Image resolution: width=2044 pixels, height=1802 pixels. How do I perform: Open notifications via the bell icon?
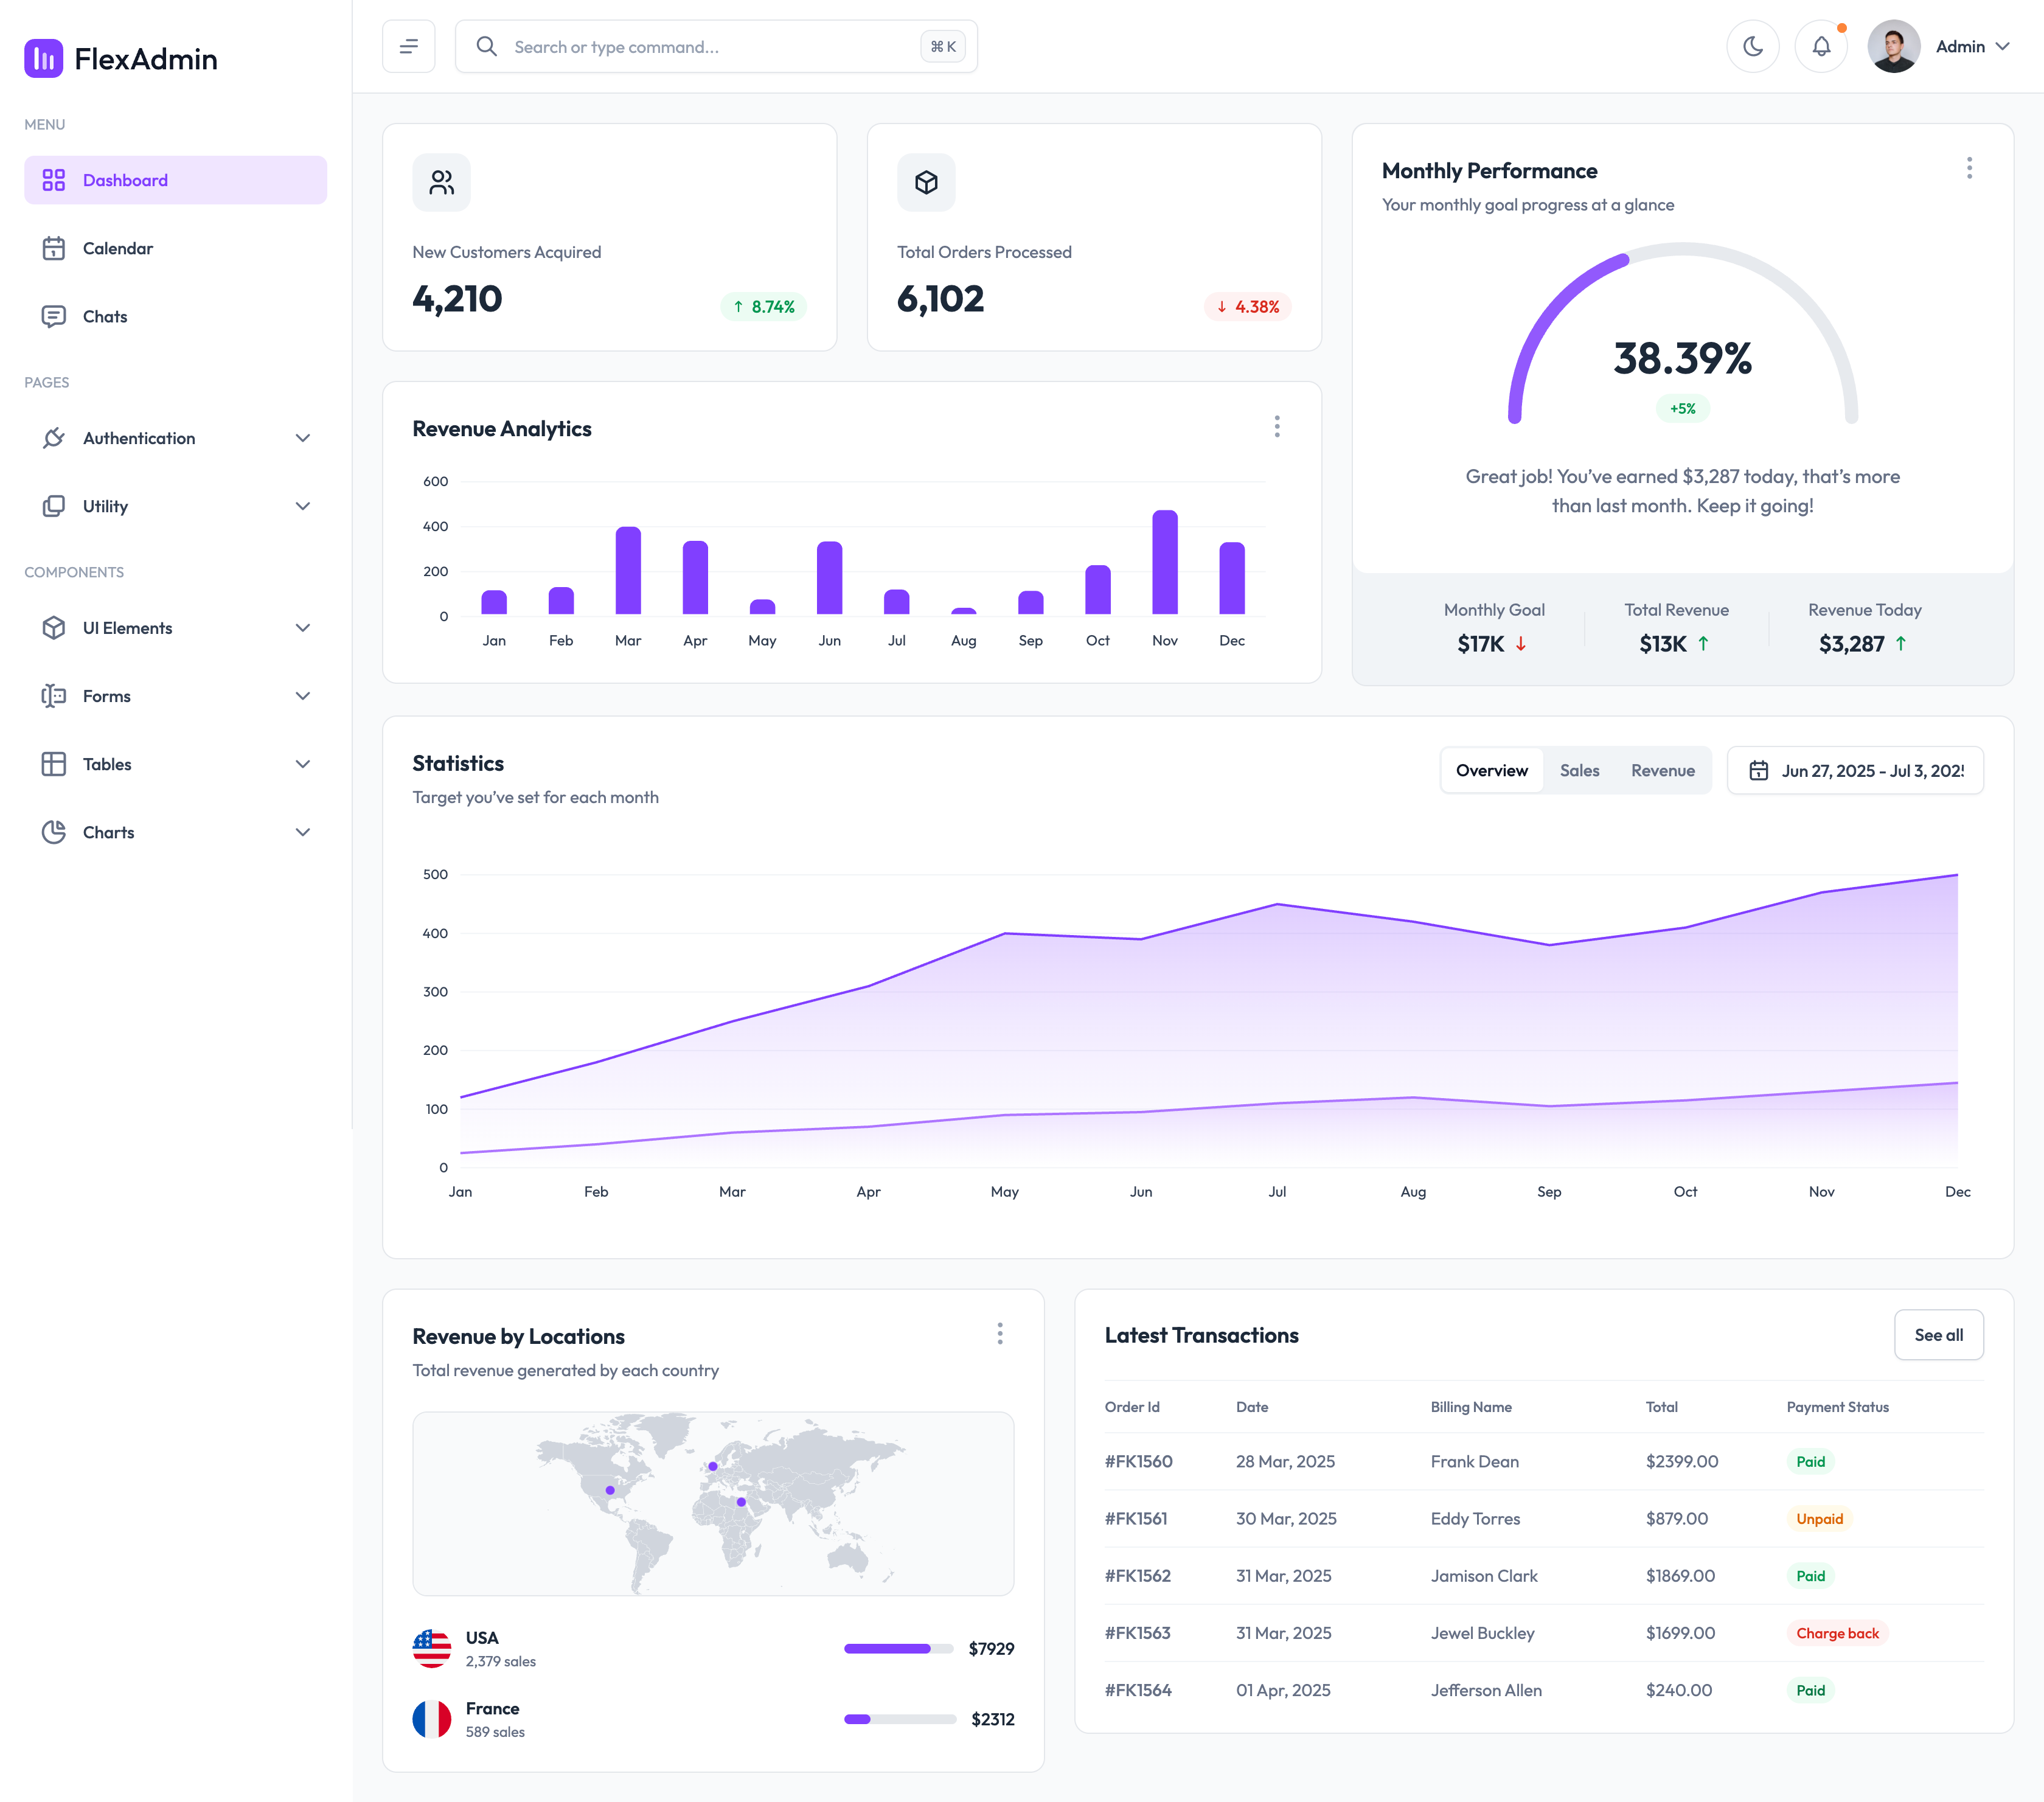[x=1821, y=46]
